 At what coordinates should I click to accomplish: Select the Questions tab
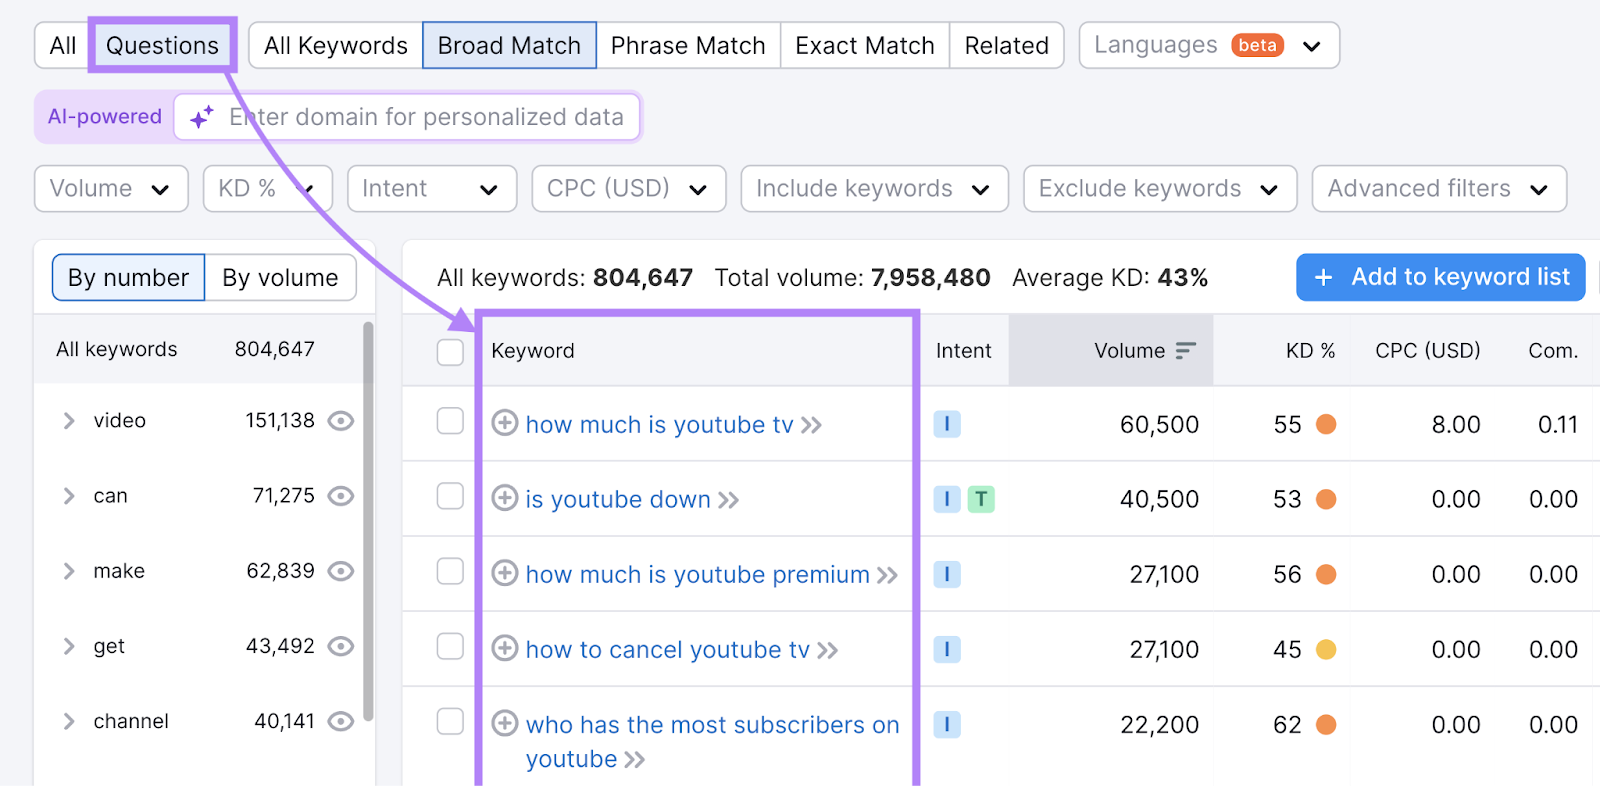[x=162, y=45]
